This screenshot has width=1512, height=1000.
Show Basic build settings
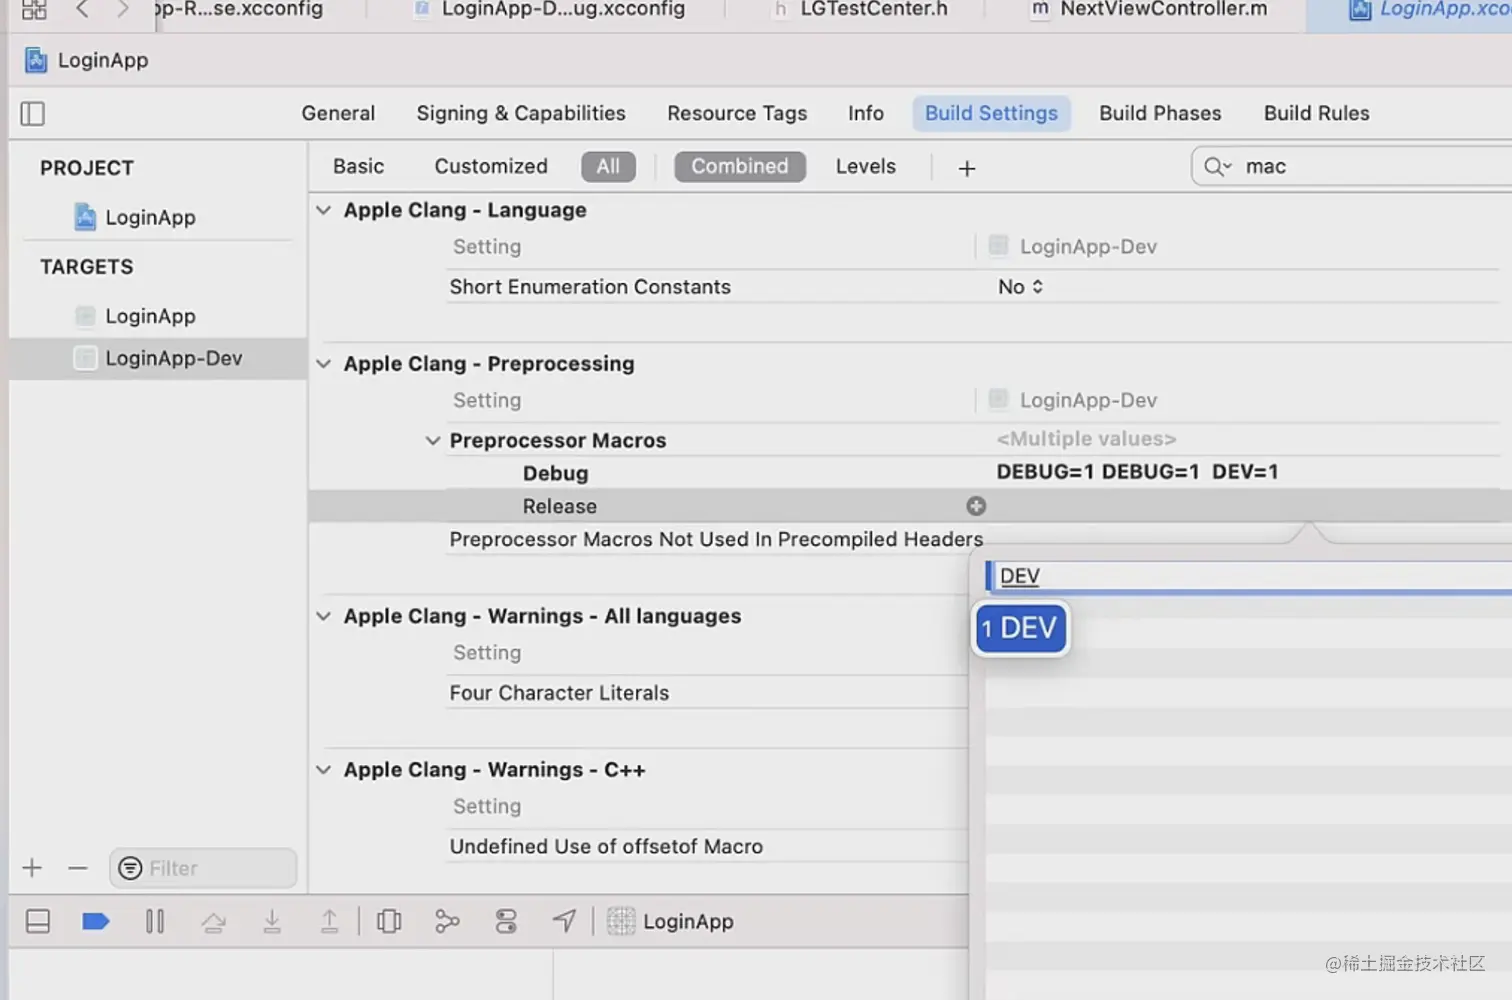tap(358, 166)
